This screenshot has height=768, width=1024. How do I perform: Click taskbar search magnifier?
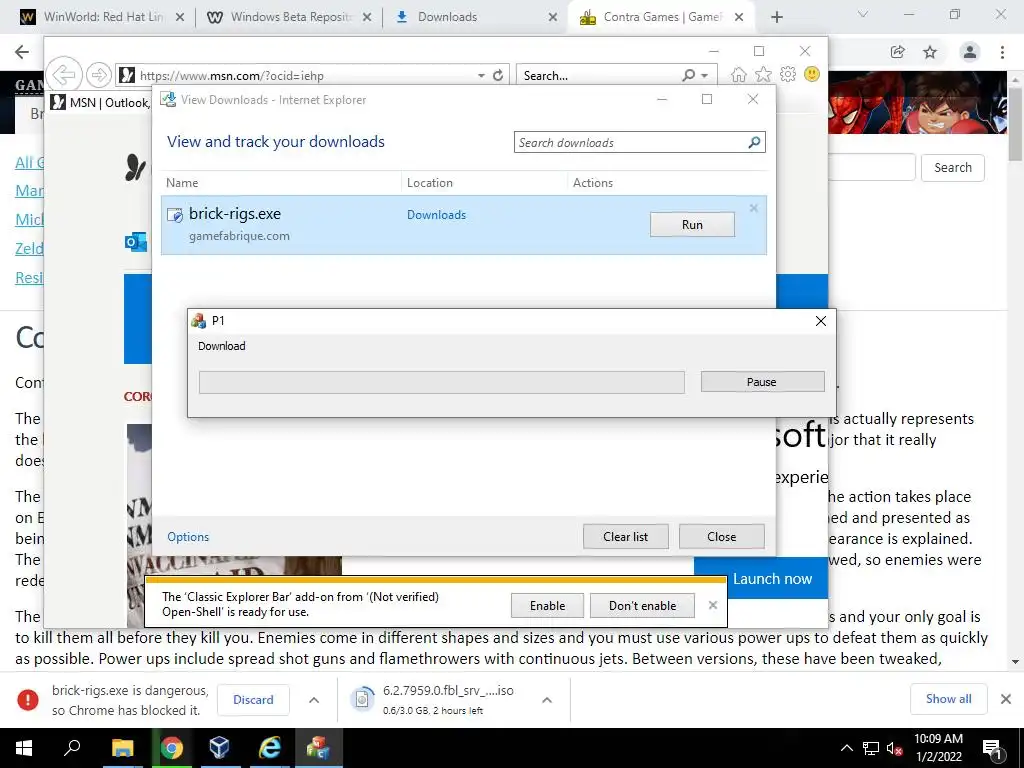(x=72, y=748)
